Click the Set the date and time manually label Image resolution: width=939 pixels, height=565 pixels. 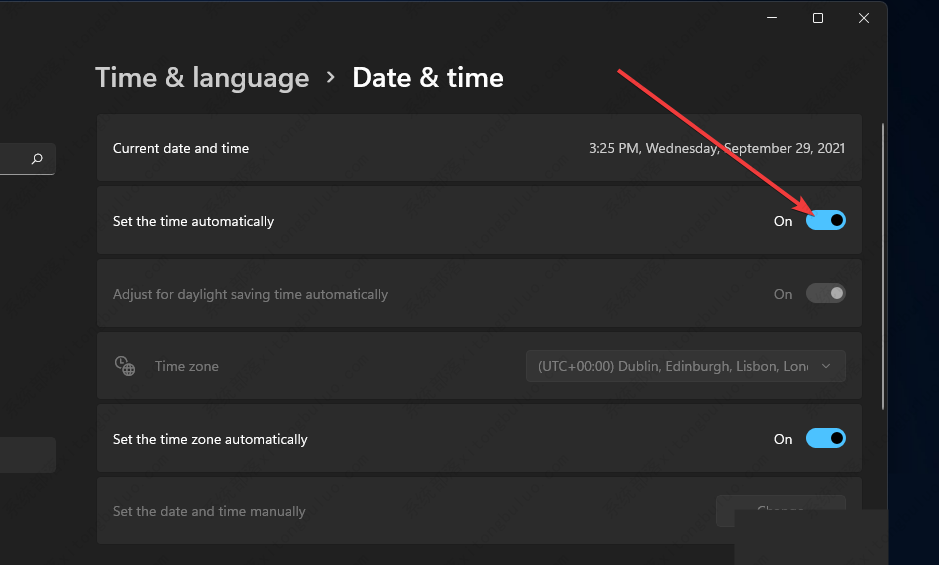[x=209, y=511]
